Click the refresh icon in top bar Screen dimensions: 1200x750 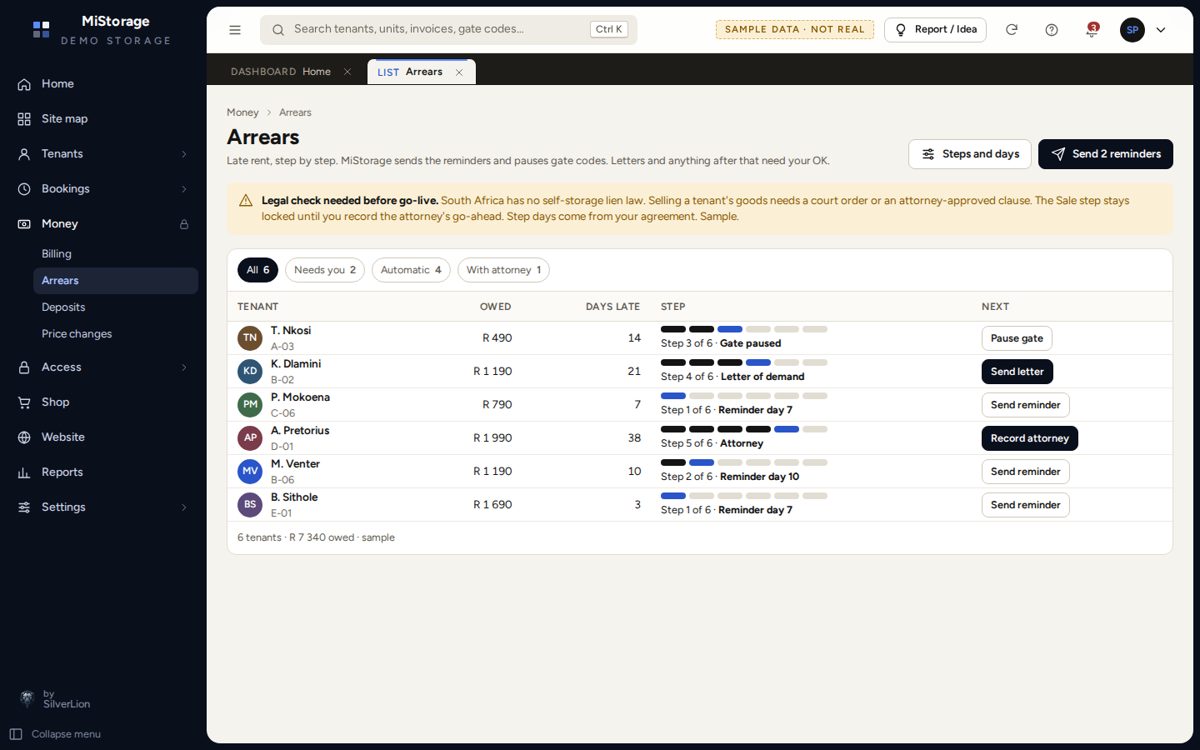click(1012, 30)
